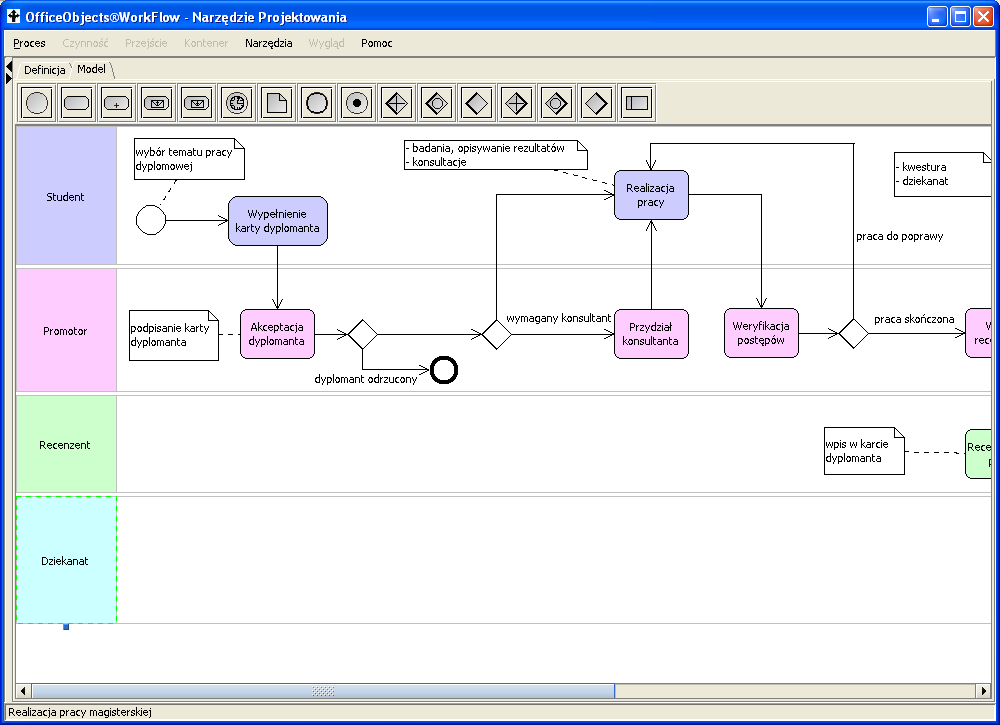The height and width of the screenshot is (725, 1000).
Task: Click the 'dyplomant odrzucony' transition label
Action: point(365,379)
